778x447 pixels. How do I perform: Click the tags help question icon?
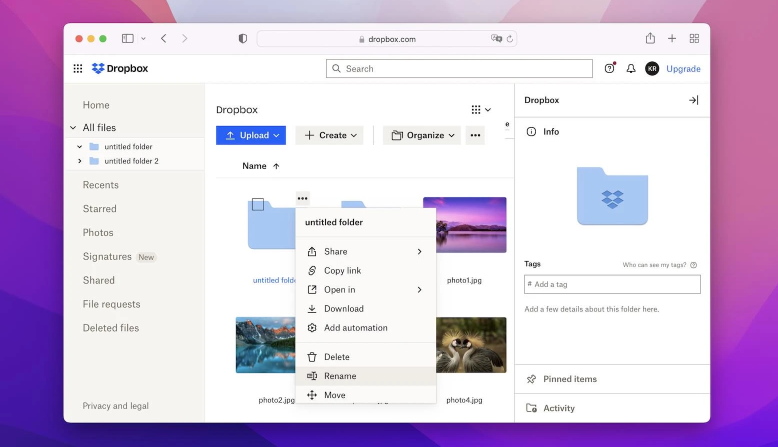tap(694, 265)
